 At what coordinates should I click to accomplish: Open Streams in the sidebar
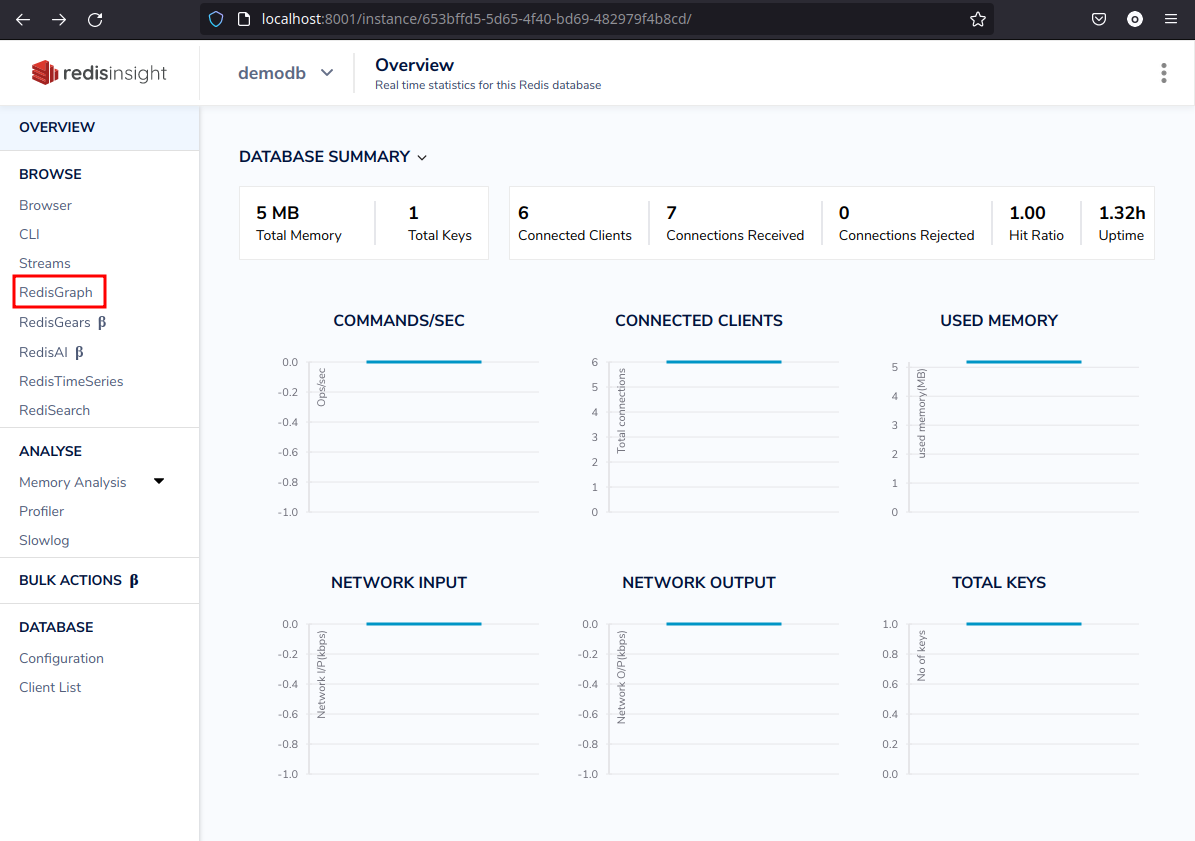tap(45, 263)
